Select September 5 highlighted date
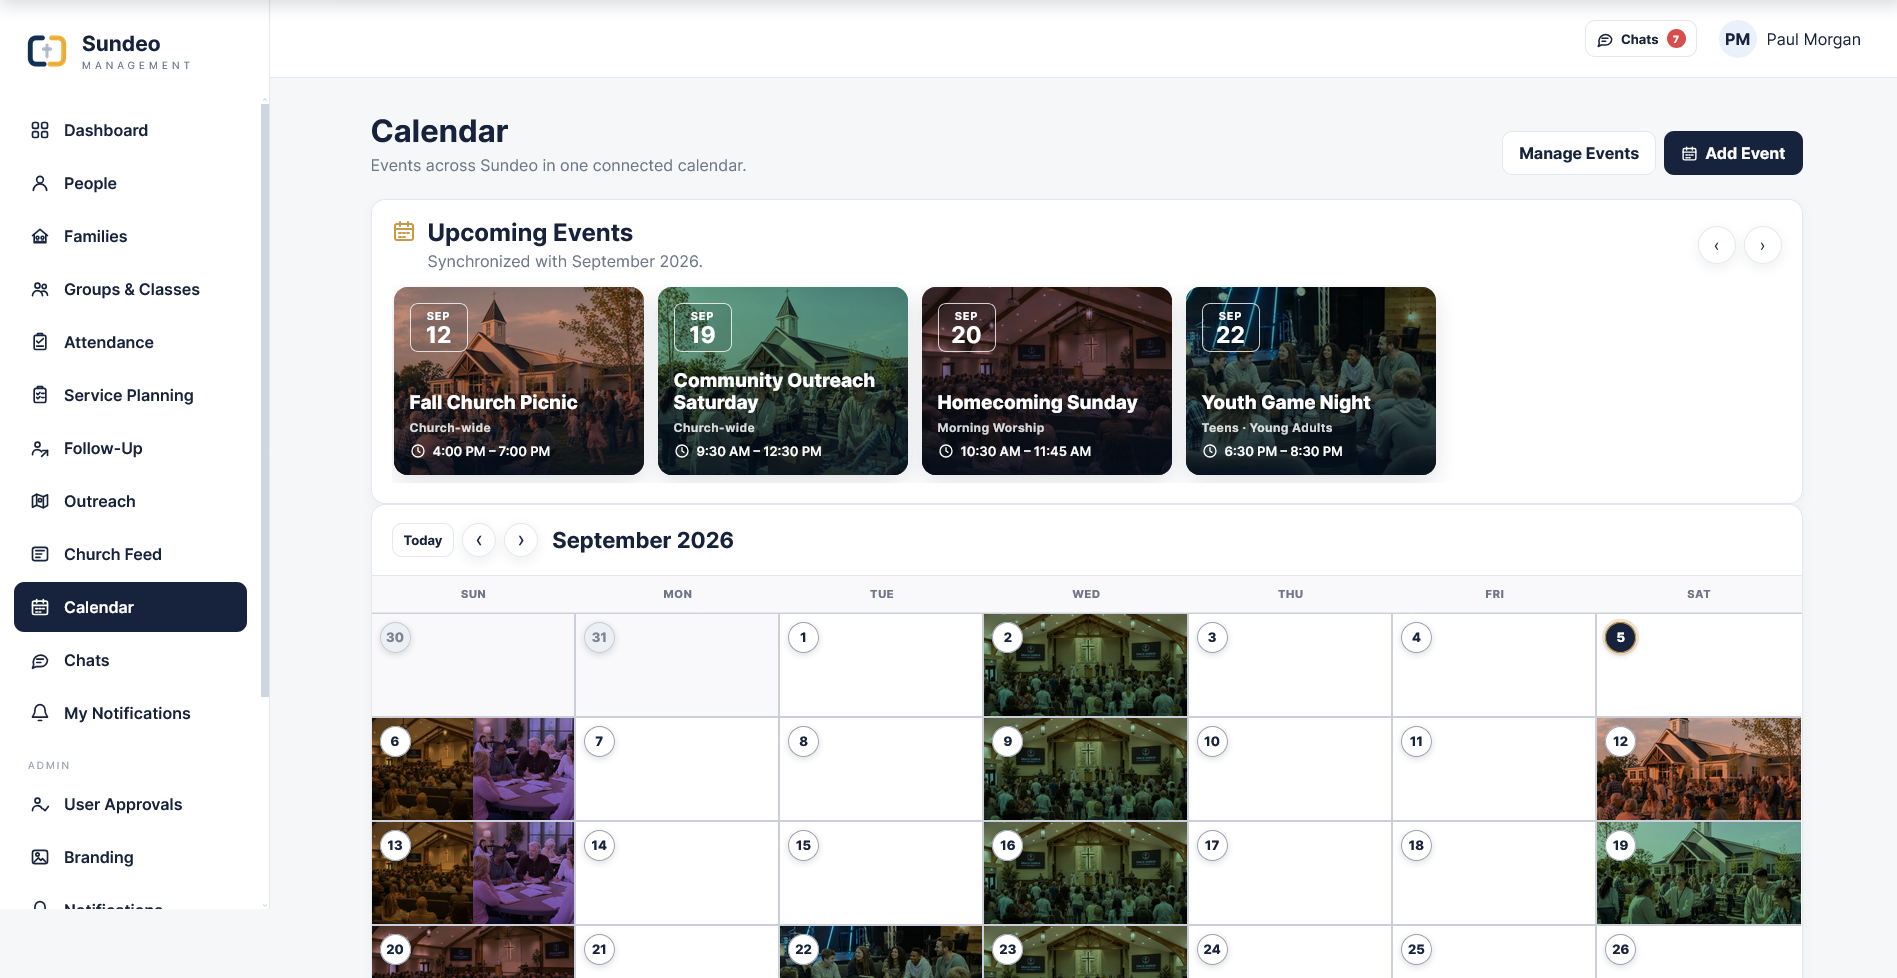This screenshot has height=978, width=1897. click(x=1621, y=637)
